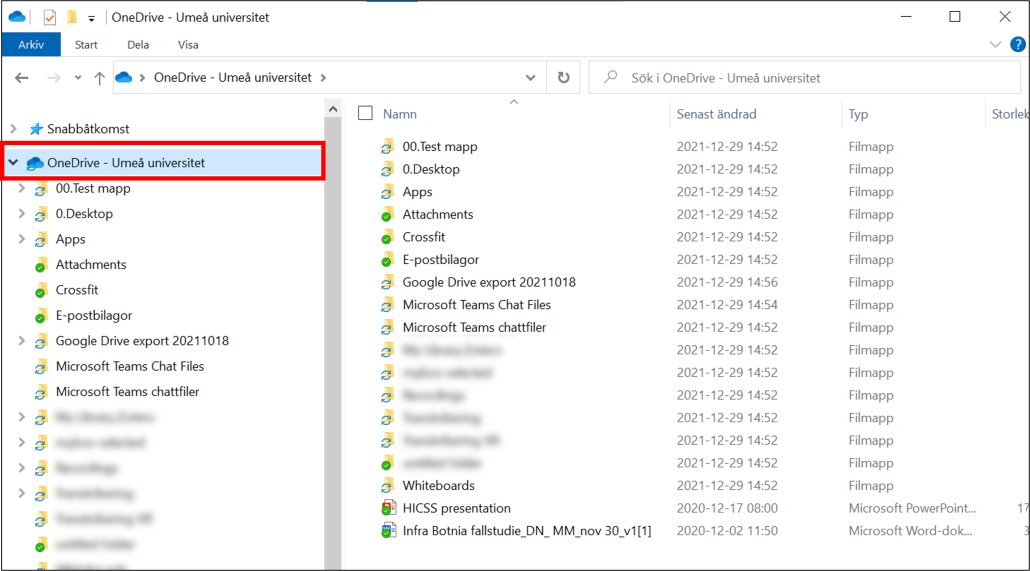Open the Arkiv menu

pyautogui.click(x=31, y=45)
